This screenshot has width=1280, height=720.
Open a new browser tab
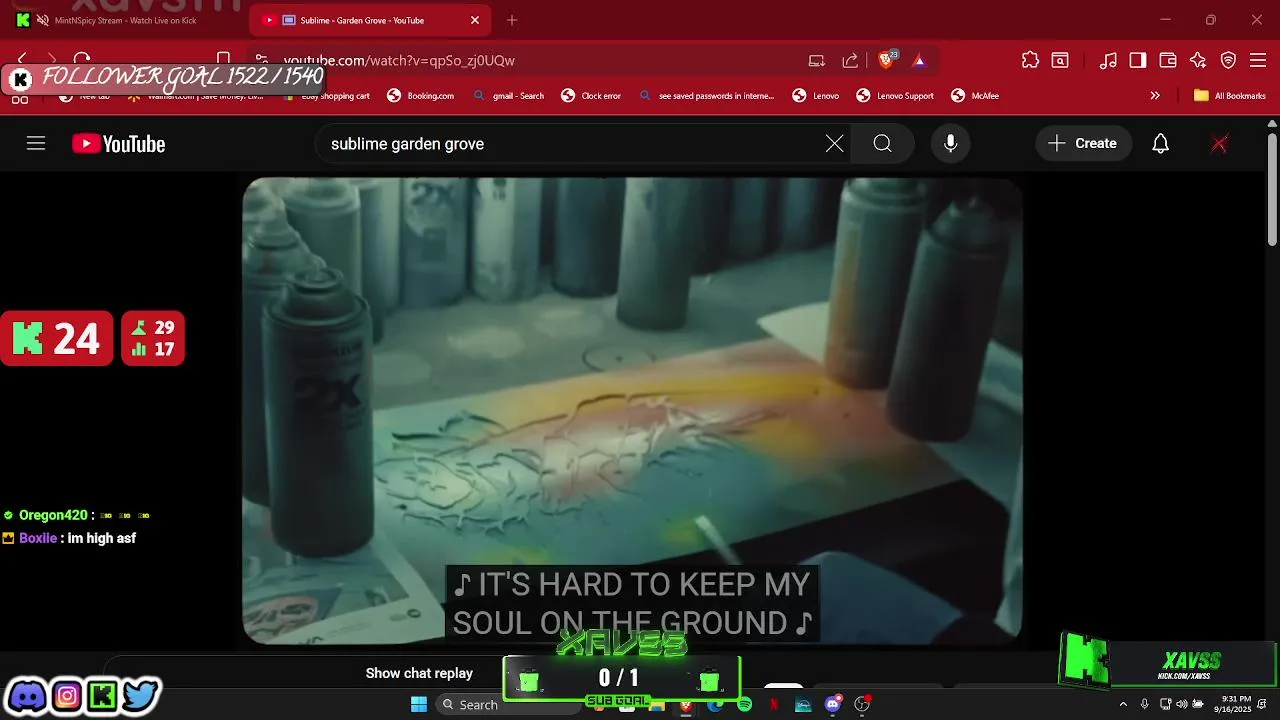[x=512, y=20]
